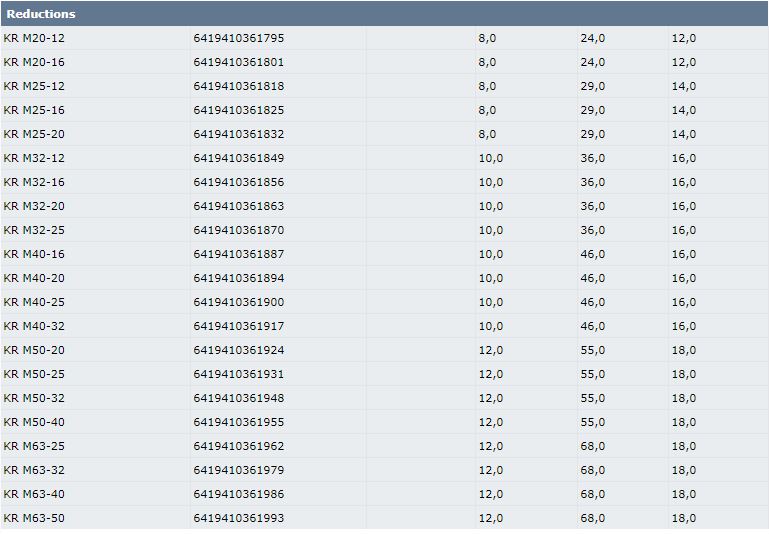
Task: Click the 12,0 value in KR M20-16 row
Action: point(684,62)
